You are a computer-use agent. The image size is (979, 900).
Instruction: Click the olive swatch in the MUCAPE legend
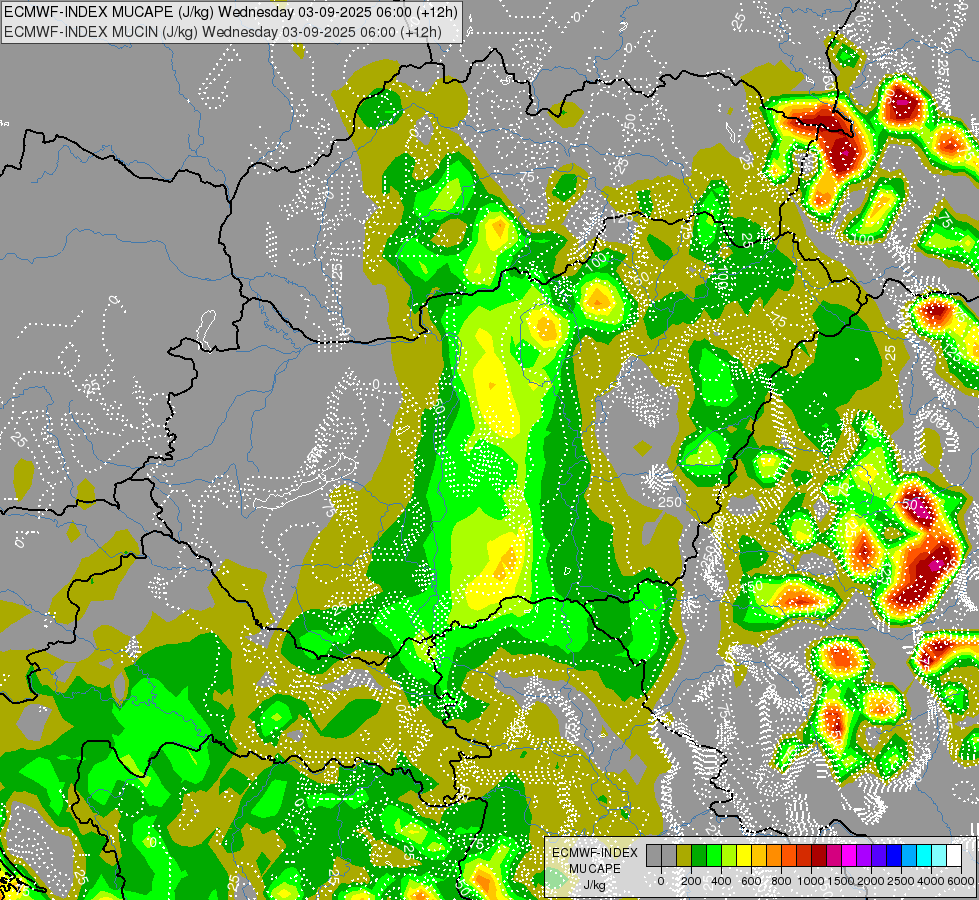tap(684, 856)
